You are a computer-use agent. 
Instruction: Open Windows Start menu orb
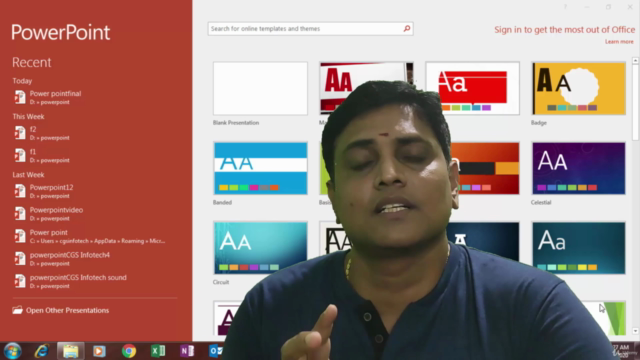pyautogui.click(x=12, y=351)
